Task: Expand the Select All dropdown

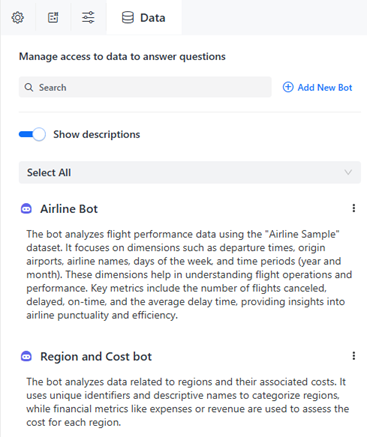Action: (x=190, y=172)
